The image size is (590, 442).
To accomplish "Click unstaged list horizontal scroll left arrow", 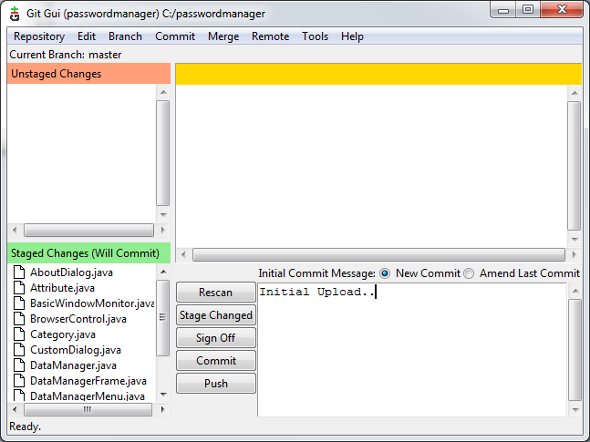I will click(15, 230).
